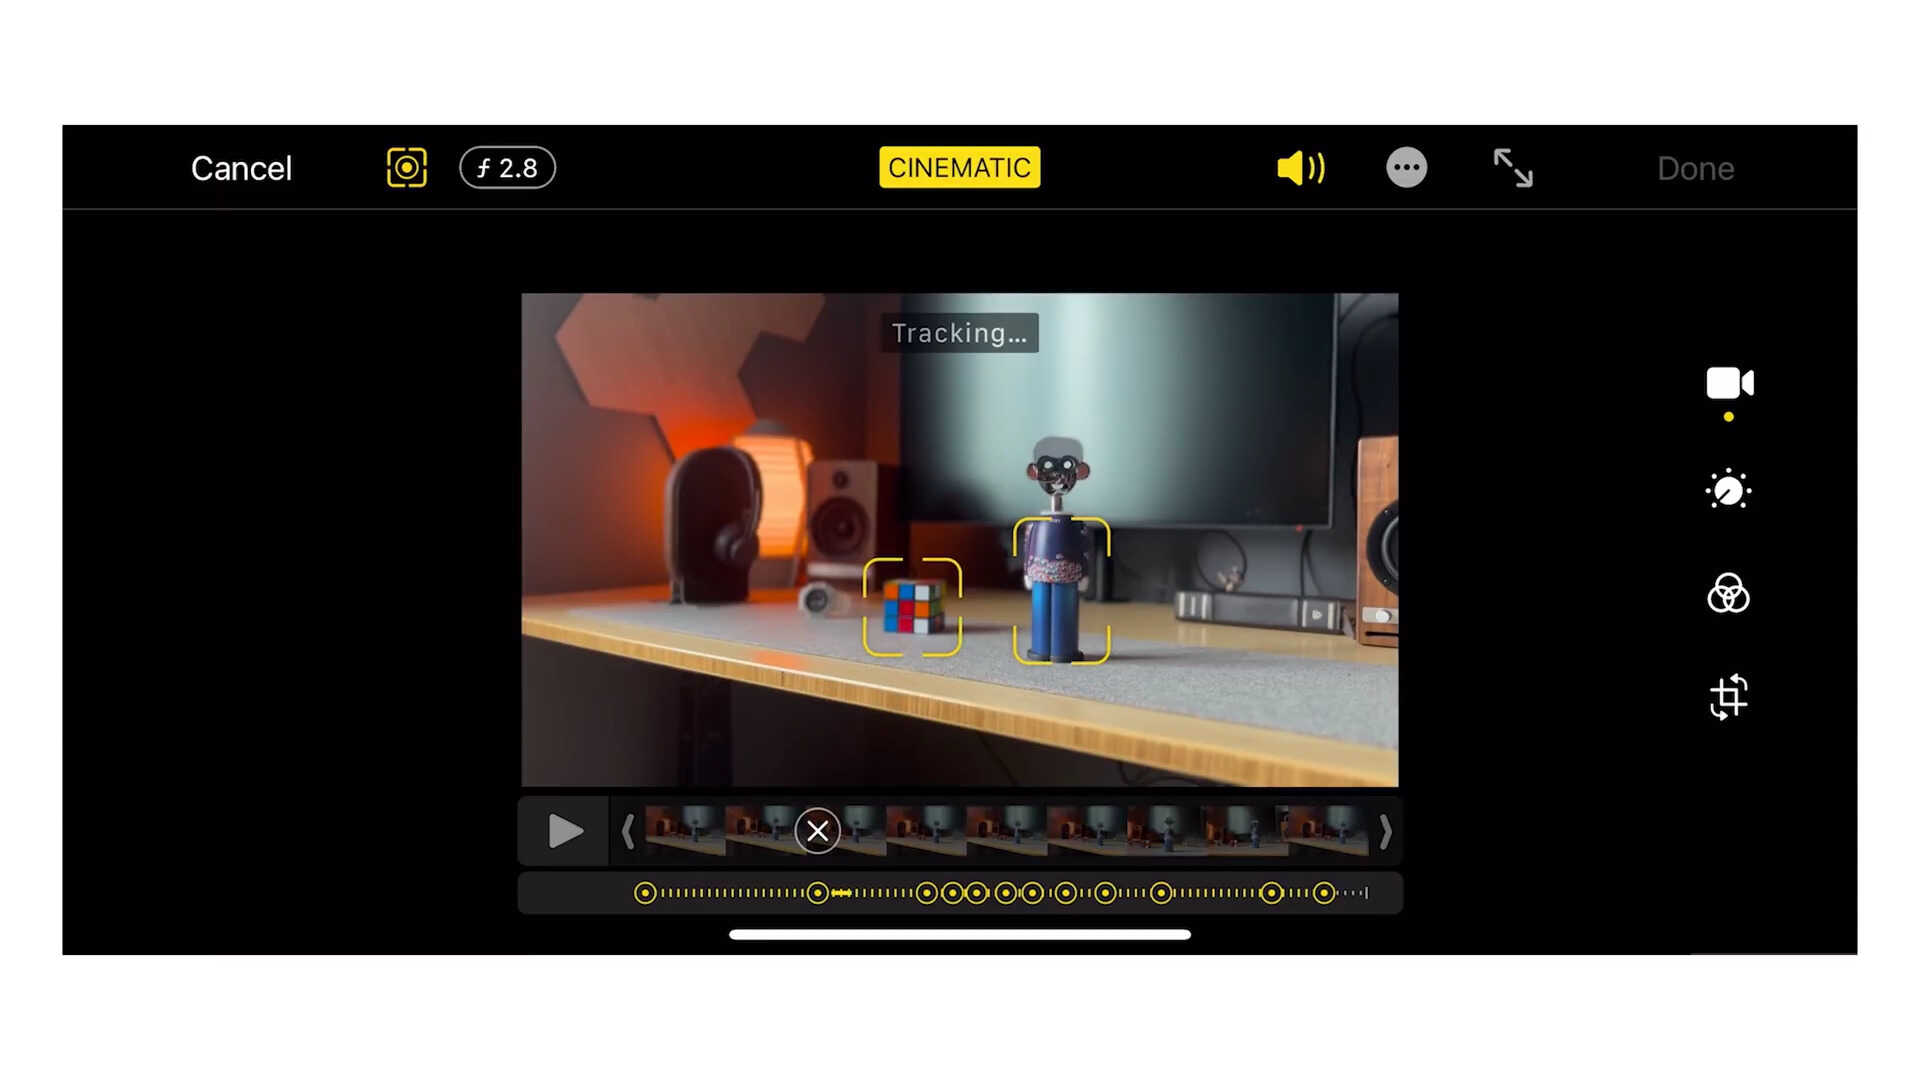Image resolution: width=1920 pixels, height=1080 pixels.
Task: Tap the Rubik's cube focus box
Action: (912, 607)
